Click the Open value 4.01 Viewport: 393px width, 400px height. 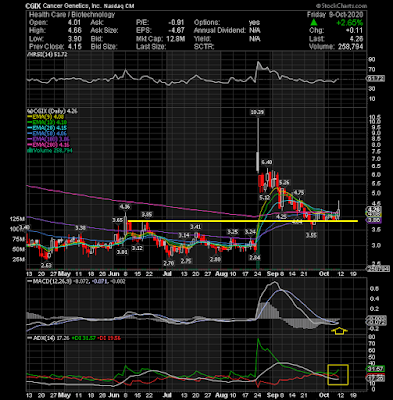[x=74, y=22]
